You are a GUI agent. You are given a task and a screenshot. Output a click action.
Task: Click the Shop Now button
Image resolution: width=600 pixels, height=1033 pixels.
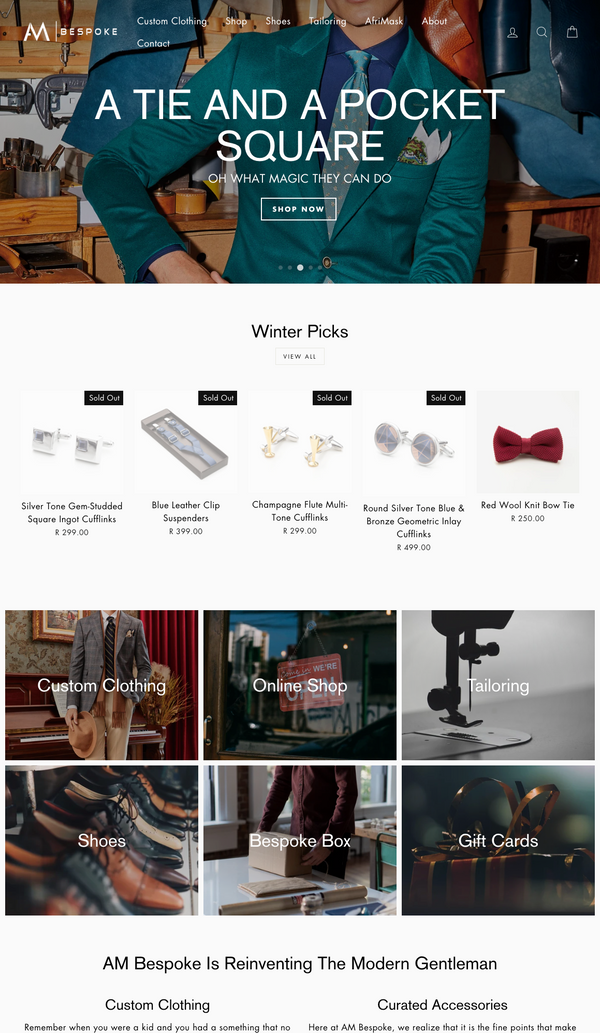(298, 209)
